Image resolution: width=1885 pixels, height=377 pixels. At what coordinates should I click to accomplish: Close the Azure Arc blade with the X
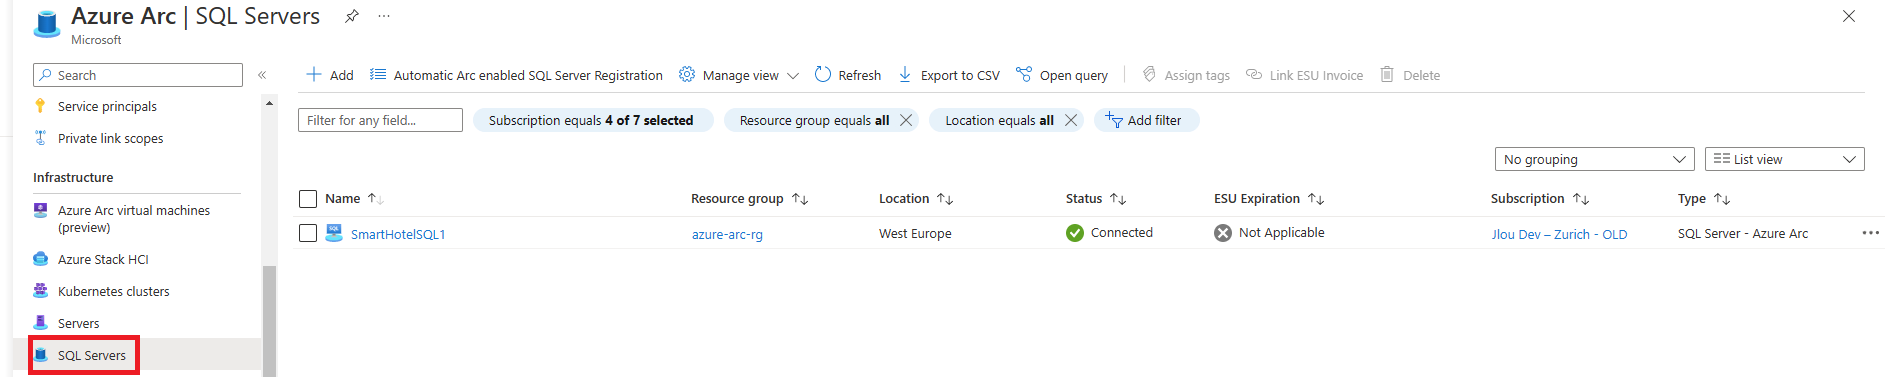click(1849, 16)
